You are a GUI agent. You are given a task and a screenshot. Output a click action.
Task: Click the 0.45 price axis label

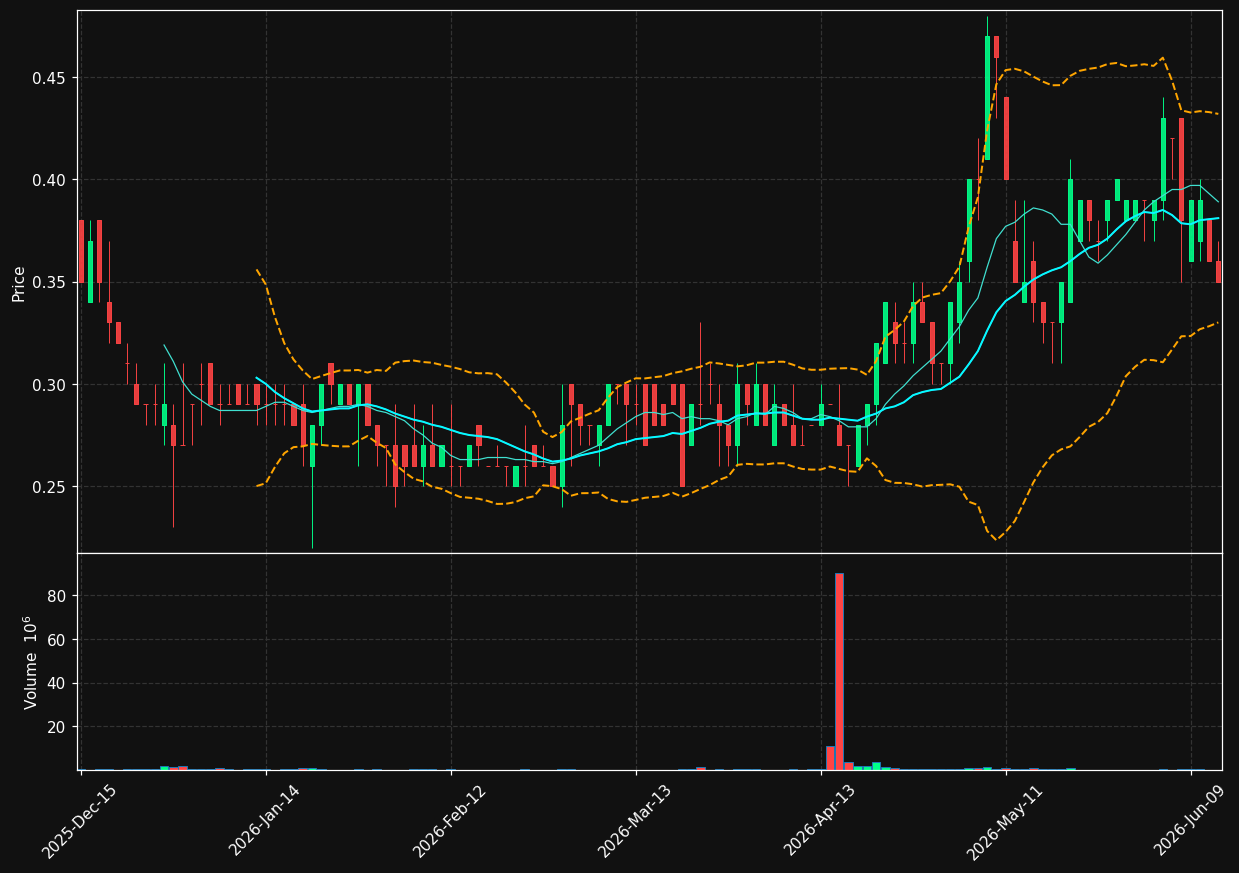click(50, 78)
